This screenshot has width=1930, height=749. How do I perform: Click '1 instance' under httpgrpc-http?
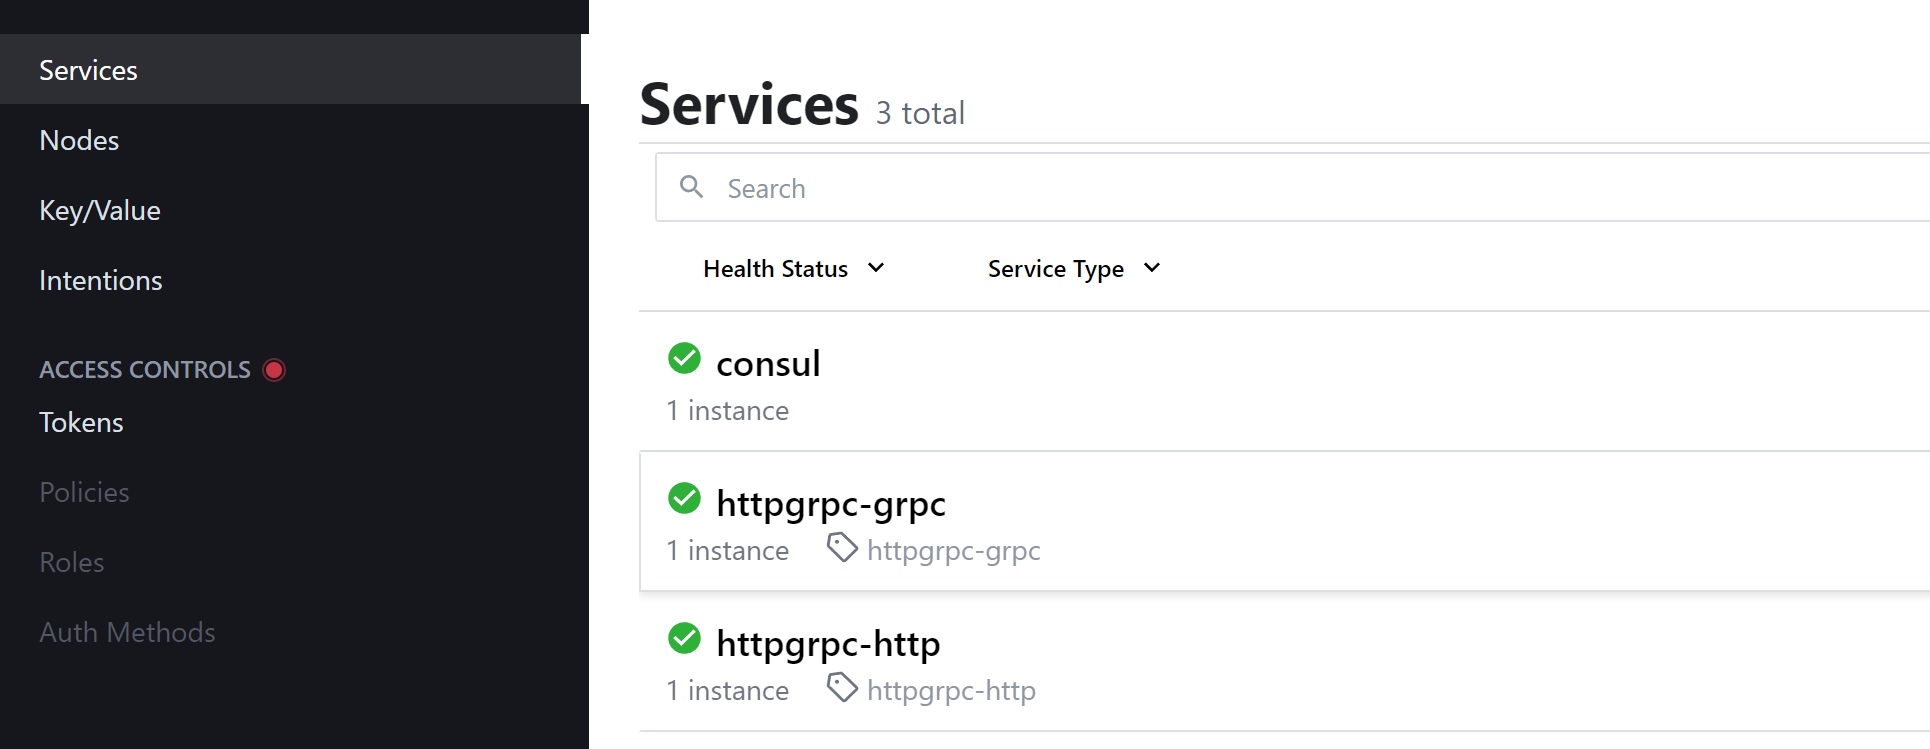point(728,690)
